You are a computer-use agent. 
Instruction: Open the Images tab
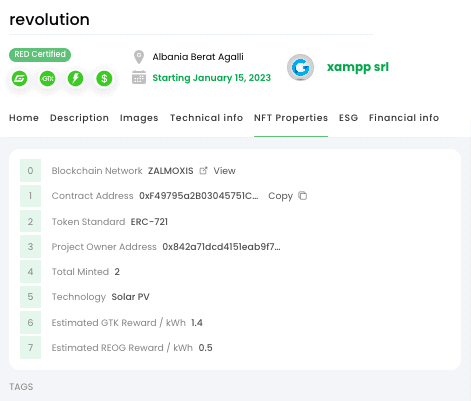(139, 118)
